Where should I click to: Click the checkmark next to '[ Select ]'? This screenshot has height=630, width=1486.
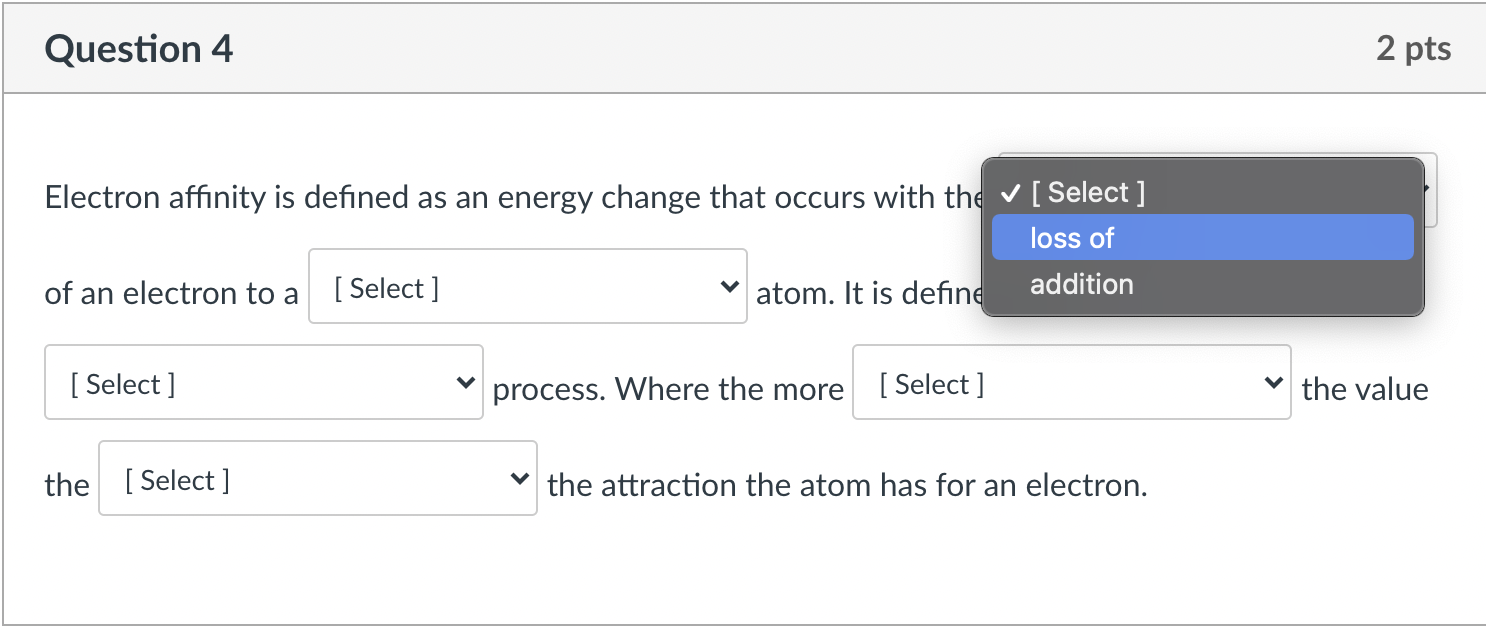click(1011, 192)
